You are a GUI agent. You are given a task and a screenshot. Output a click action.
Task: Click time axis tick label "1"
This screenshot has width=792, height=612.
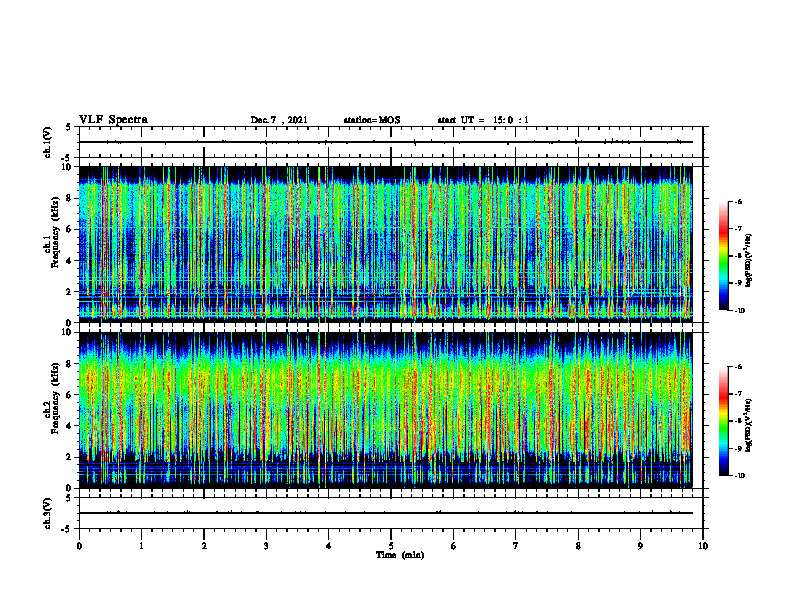141,546
